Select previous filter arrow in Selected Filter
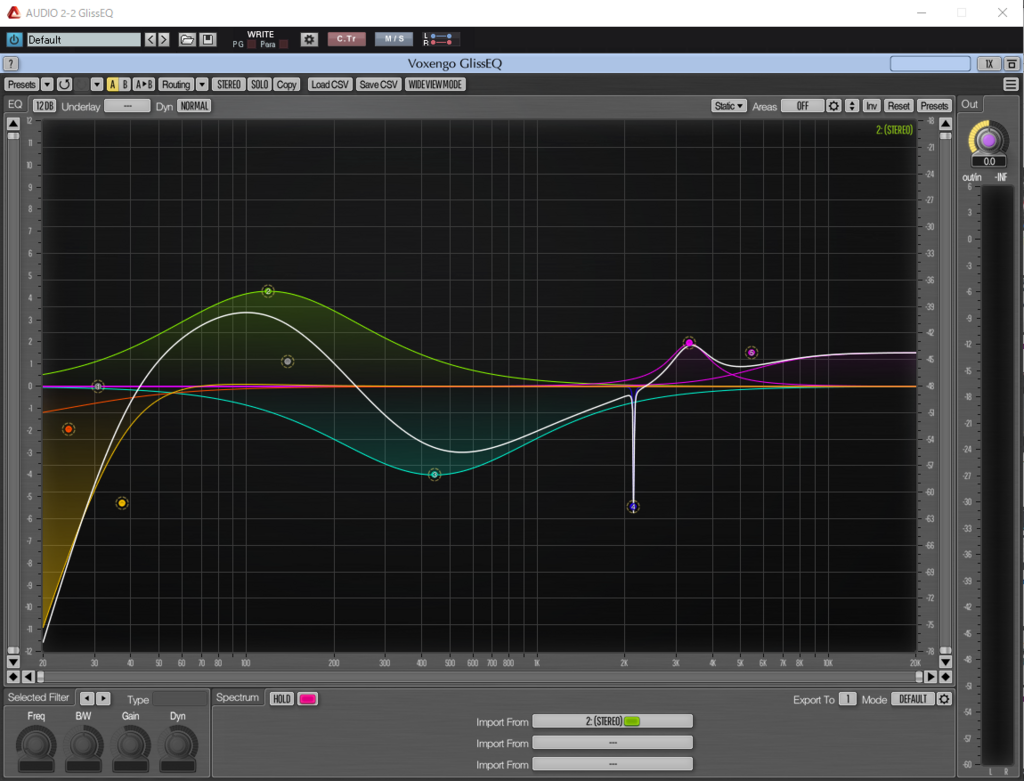Image resolution: width=1024 pixels, height=781 pixels. pyautogui.click(x=86, y=698)
